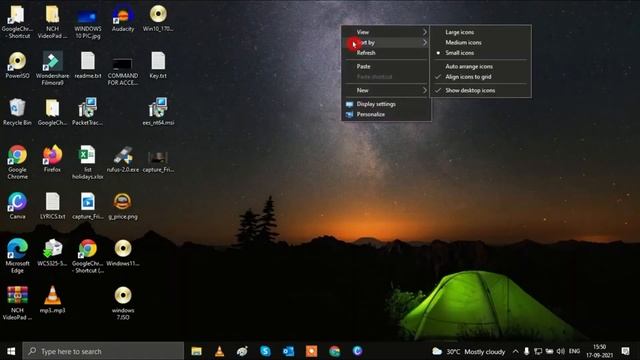This screenshot has width=640, height=360.
Task: Select the PacketTrac... installer icon
Action: pyautogui.click(x=87, y=112)
